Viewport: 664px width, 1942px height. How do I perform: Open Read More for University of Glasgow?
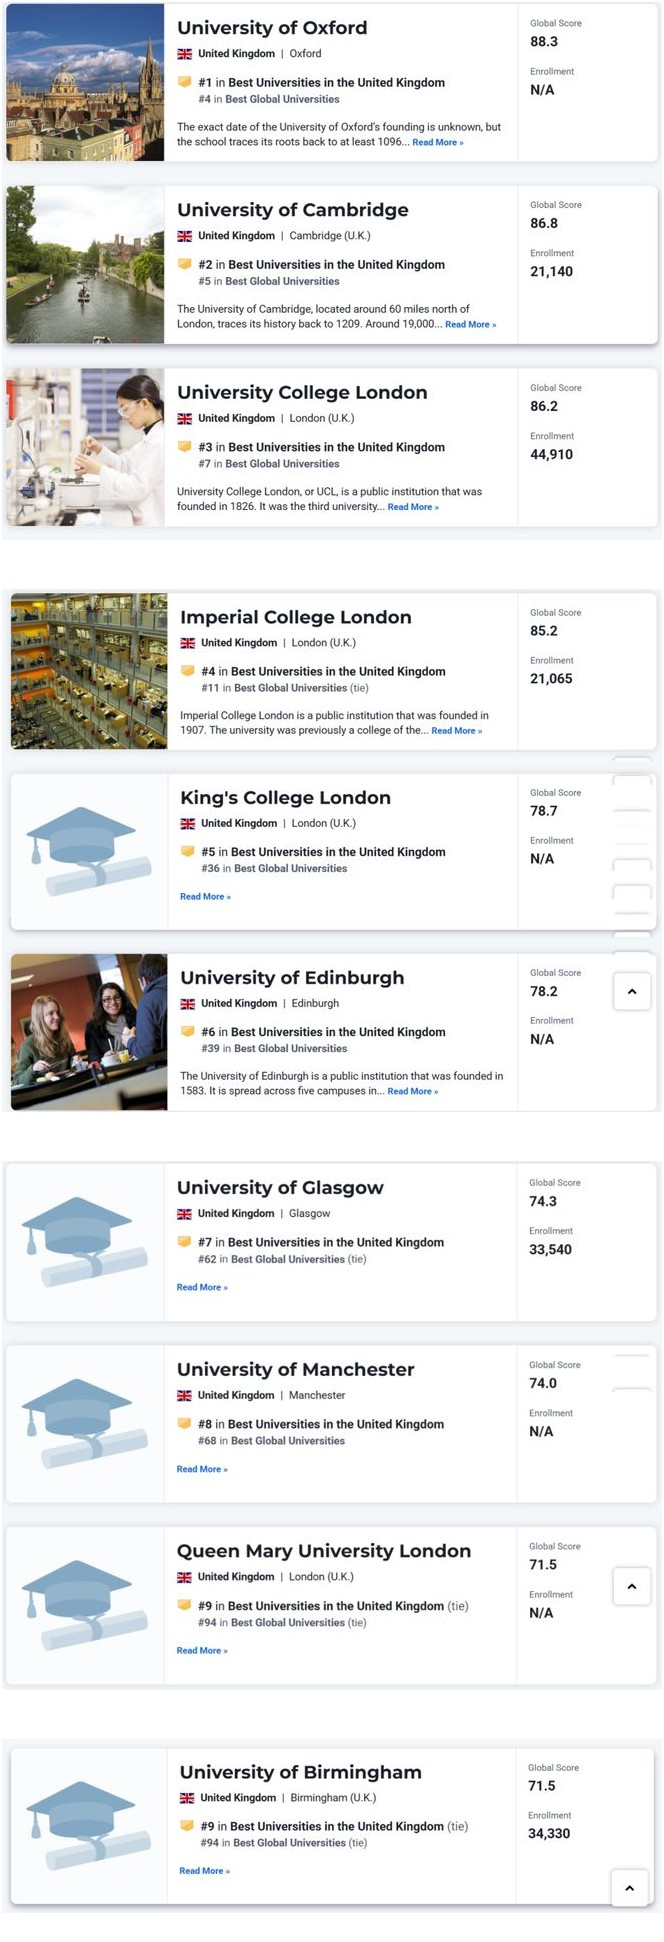[202, 1288]
